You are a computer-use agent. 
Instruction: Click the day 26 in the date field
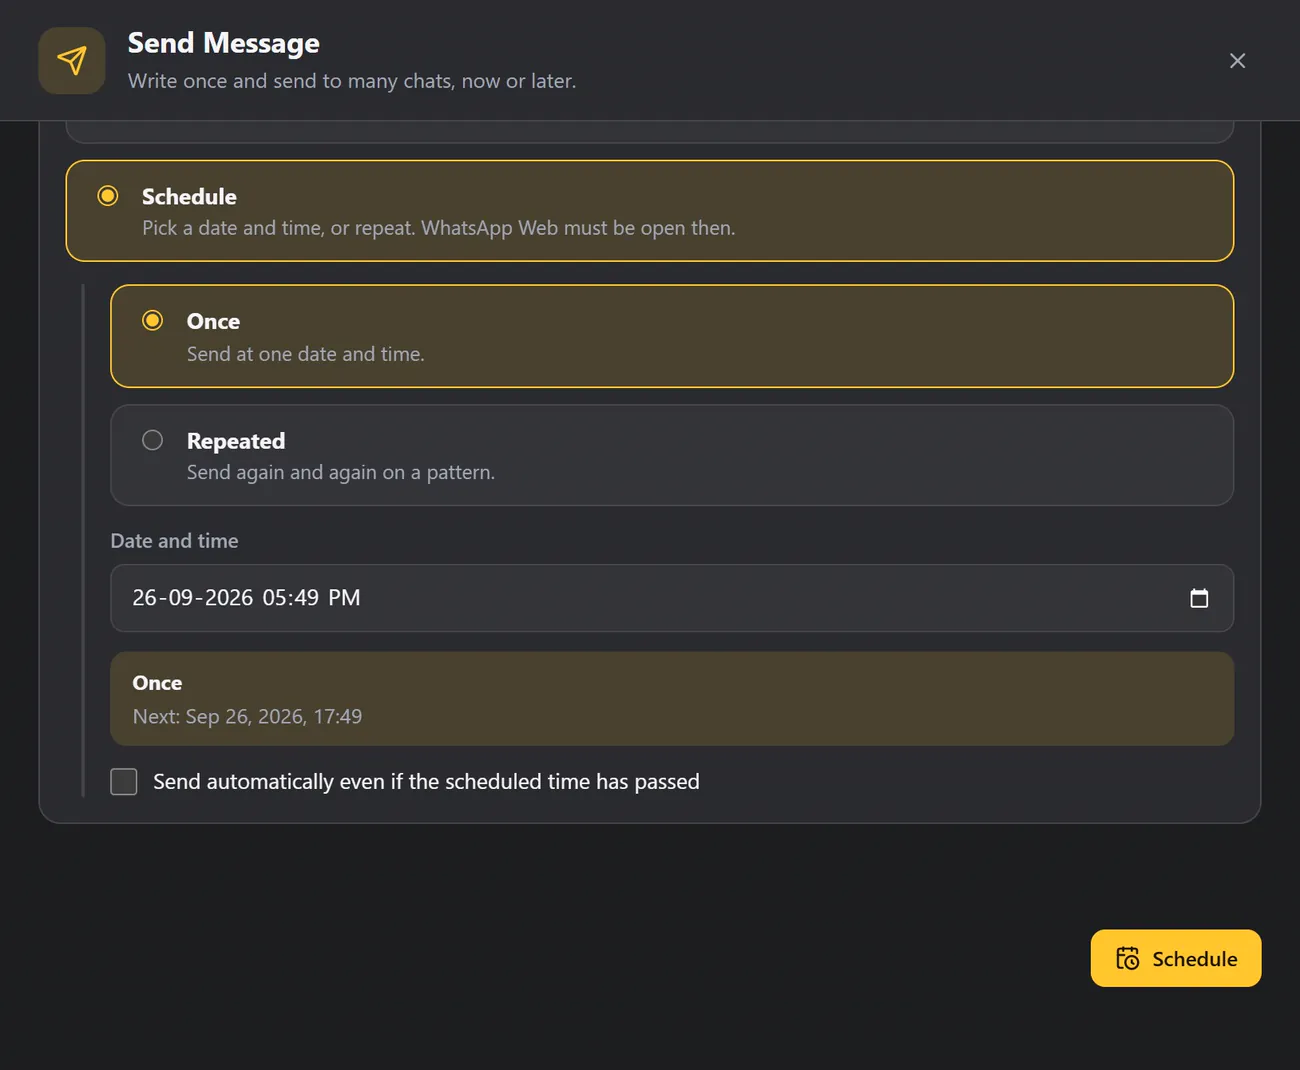coord(145,598)
